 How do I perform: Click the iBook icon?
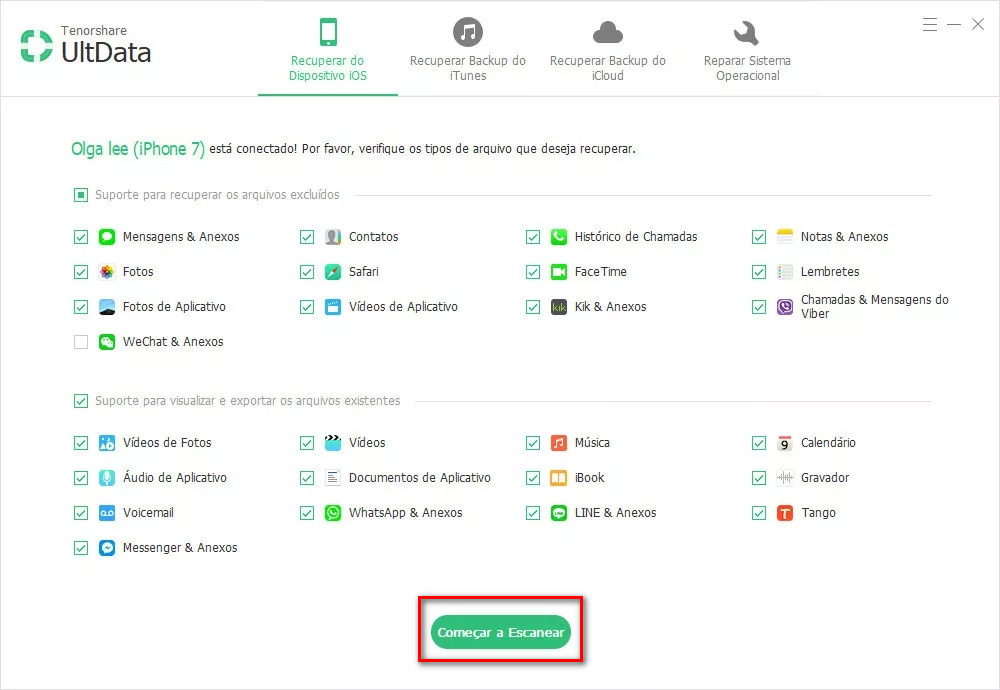[x=559, y=478]
